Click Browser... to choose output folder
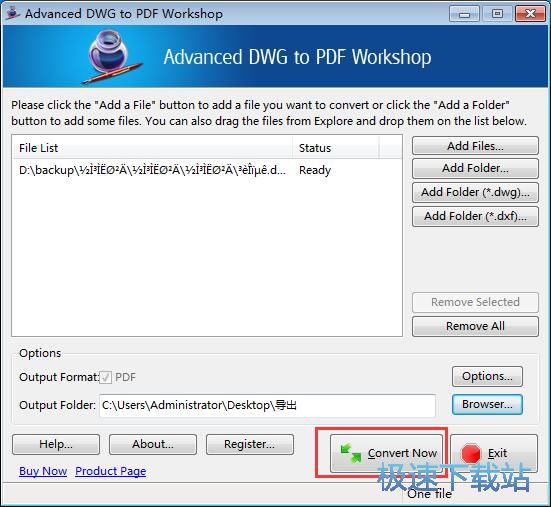Viewport: 551px width, 507px height. (487, 404)
